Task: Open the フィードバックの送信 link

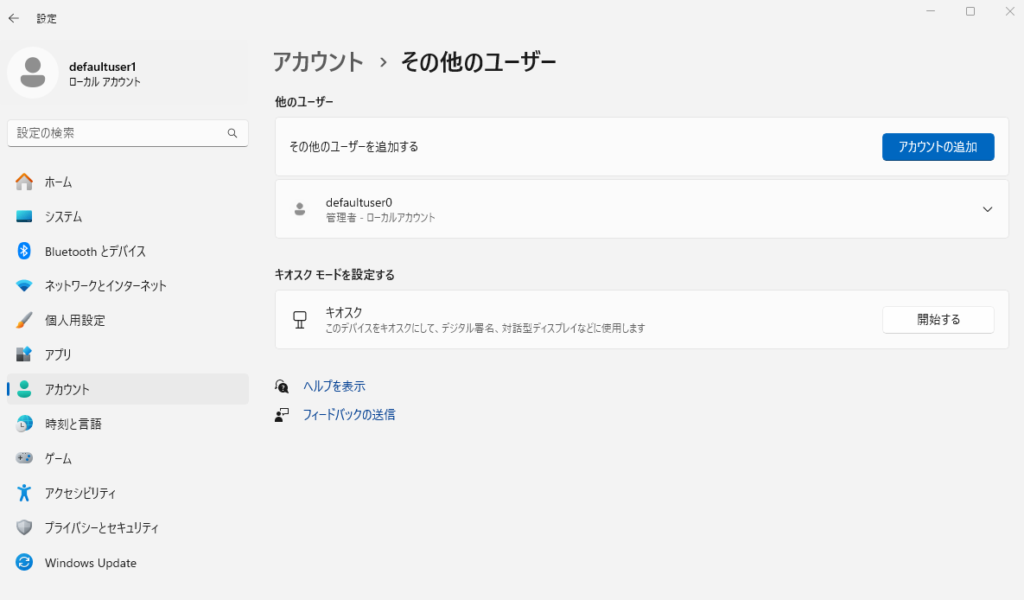Action: point(348,414)
